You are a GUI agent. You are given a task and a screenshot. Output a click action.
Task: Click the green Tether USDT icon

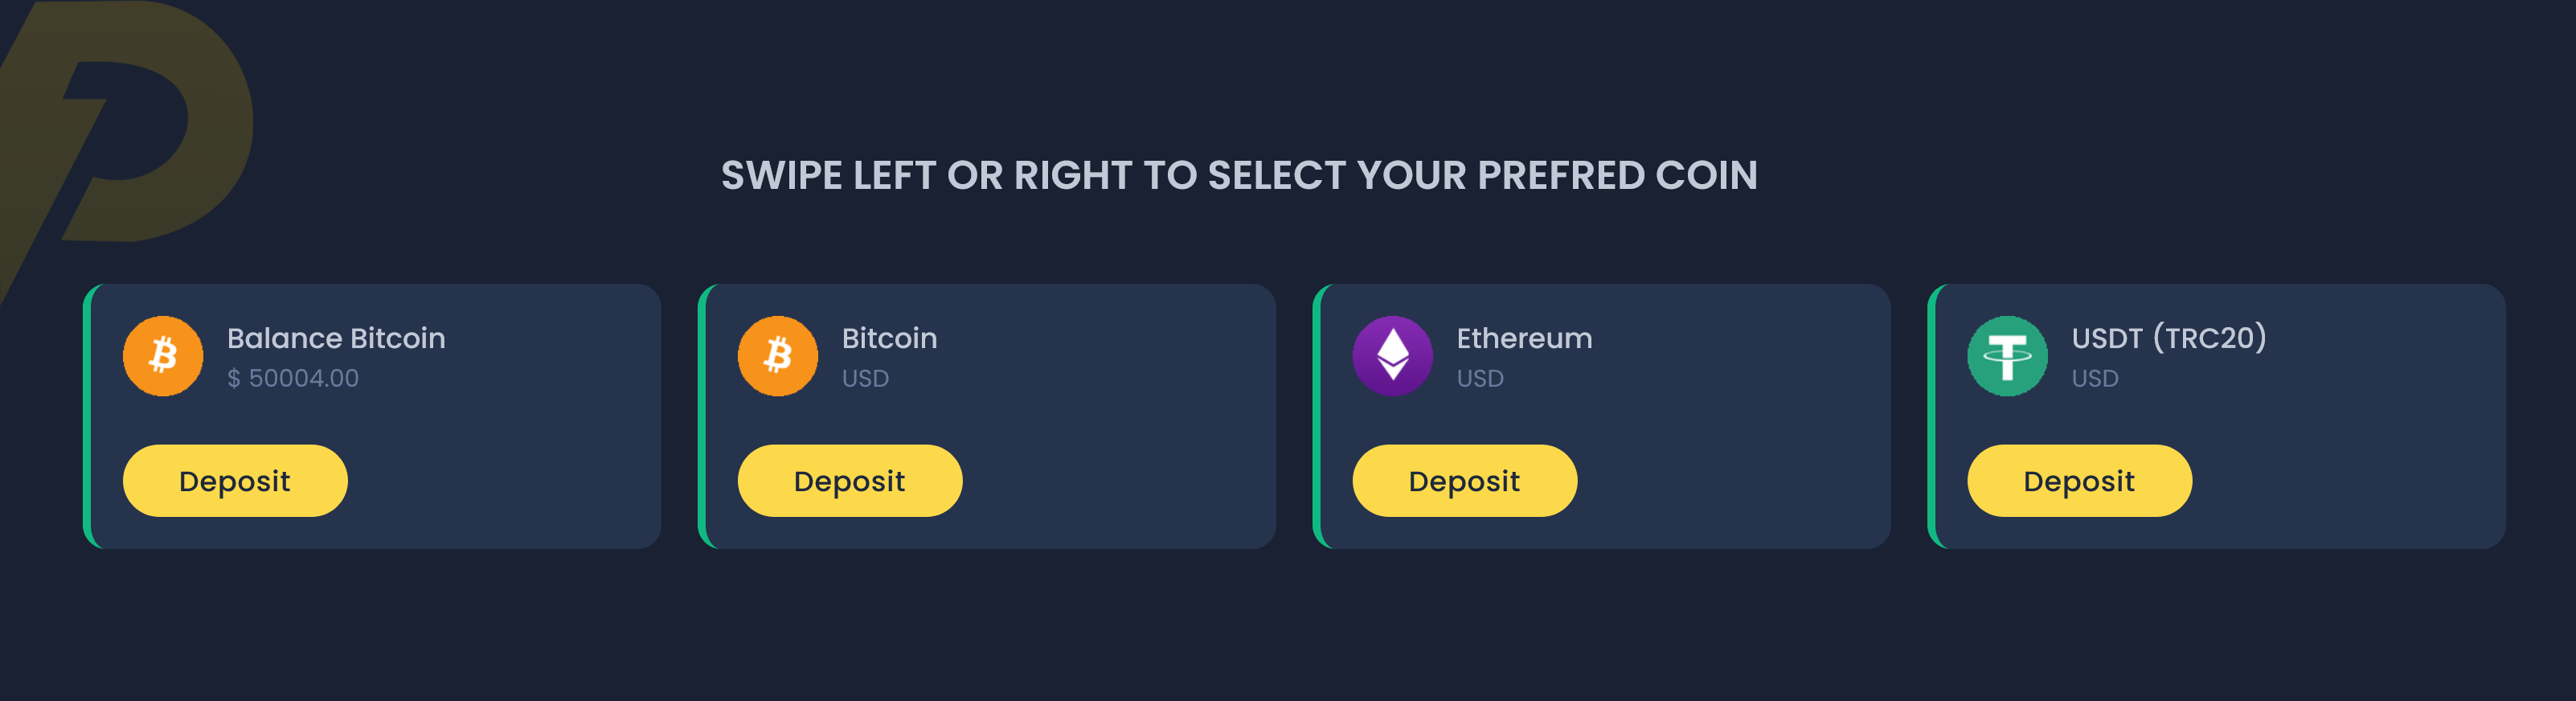coord(2007,356)
